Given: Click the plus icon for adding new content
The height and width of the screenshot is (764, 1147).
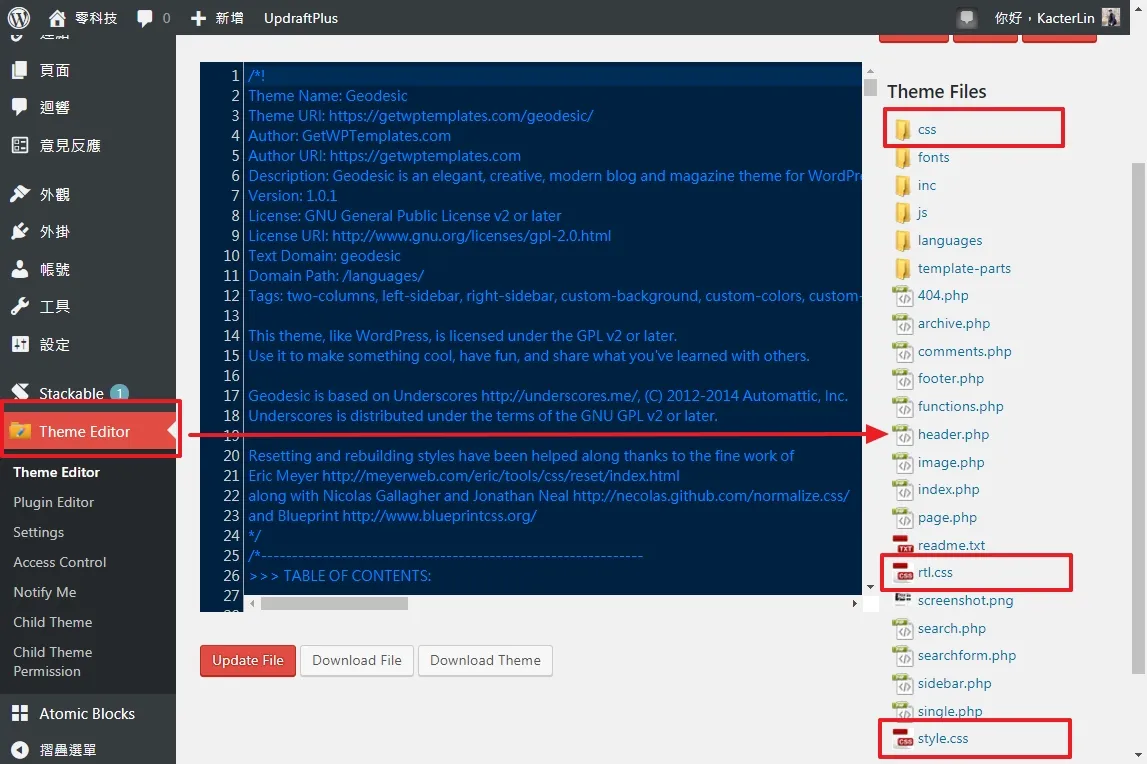Looking at the screenshot, I should (x=198, y=18).
